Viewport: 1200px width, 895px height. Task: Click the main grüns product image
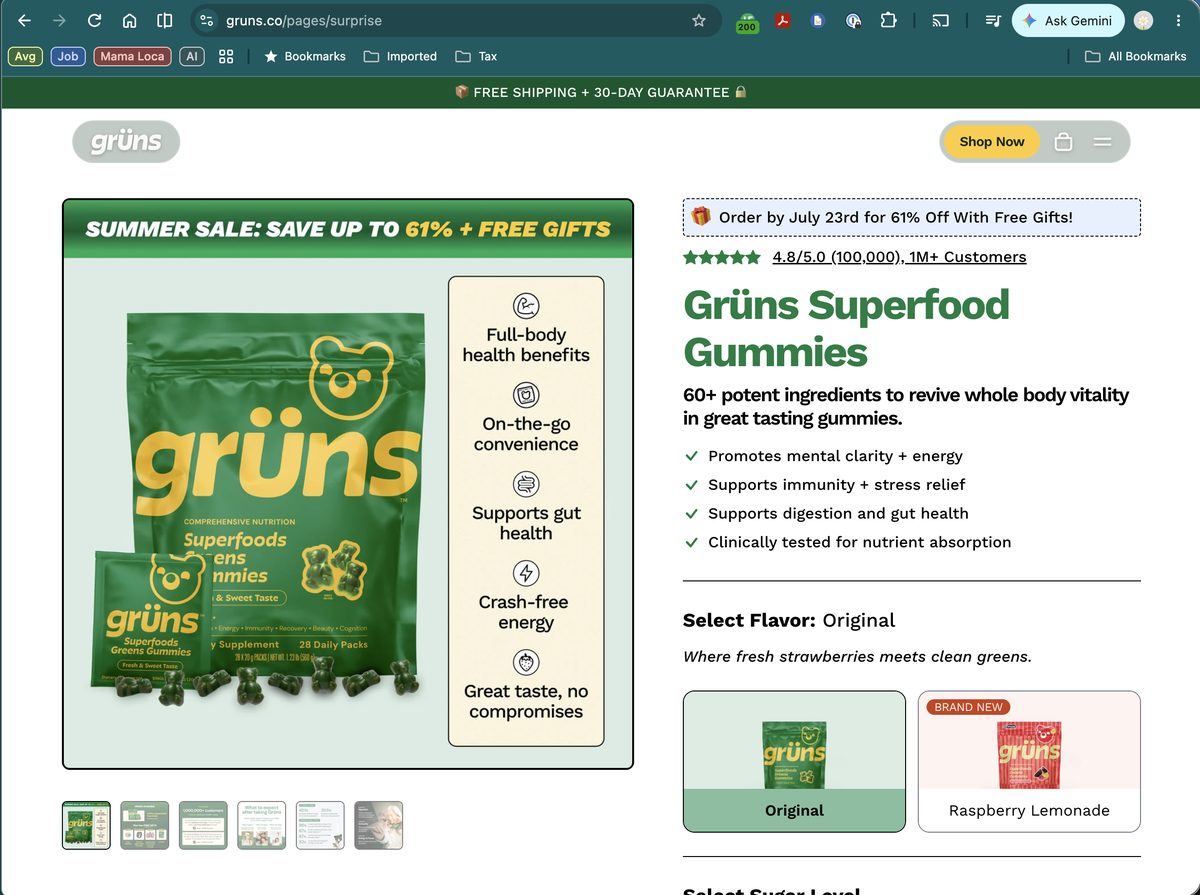point(348,484)
